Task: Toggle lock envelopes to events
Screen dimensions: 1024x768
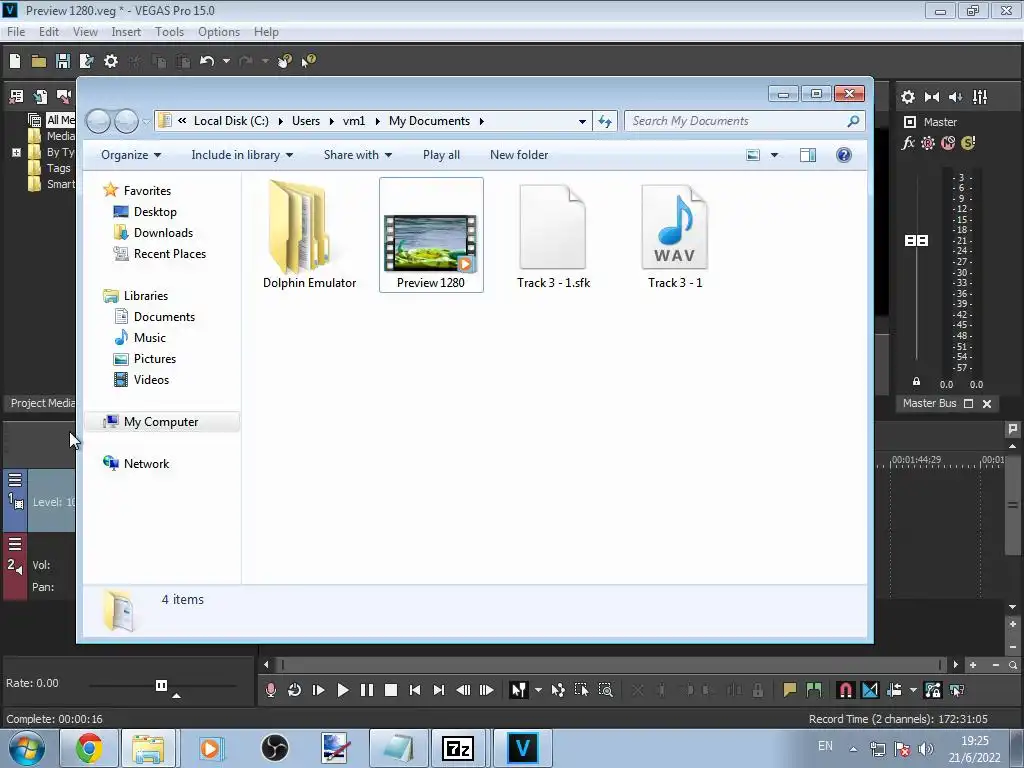Action: pyautogui.click(x=933, y=690)
